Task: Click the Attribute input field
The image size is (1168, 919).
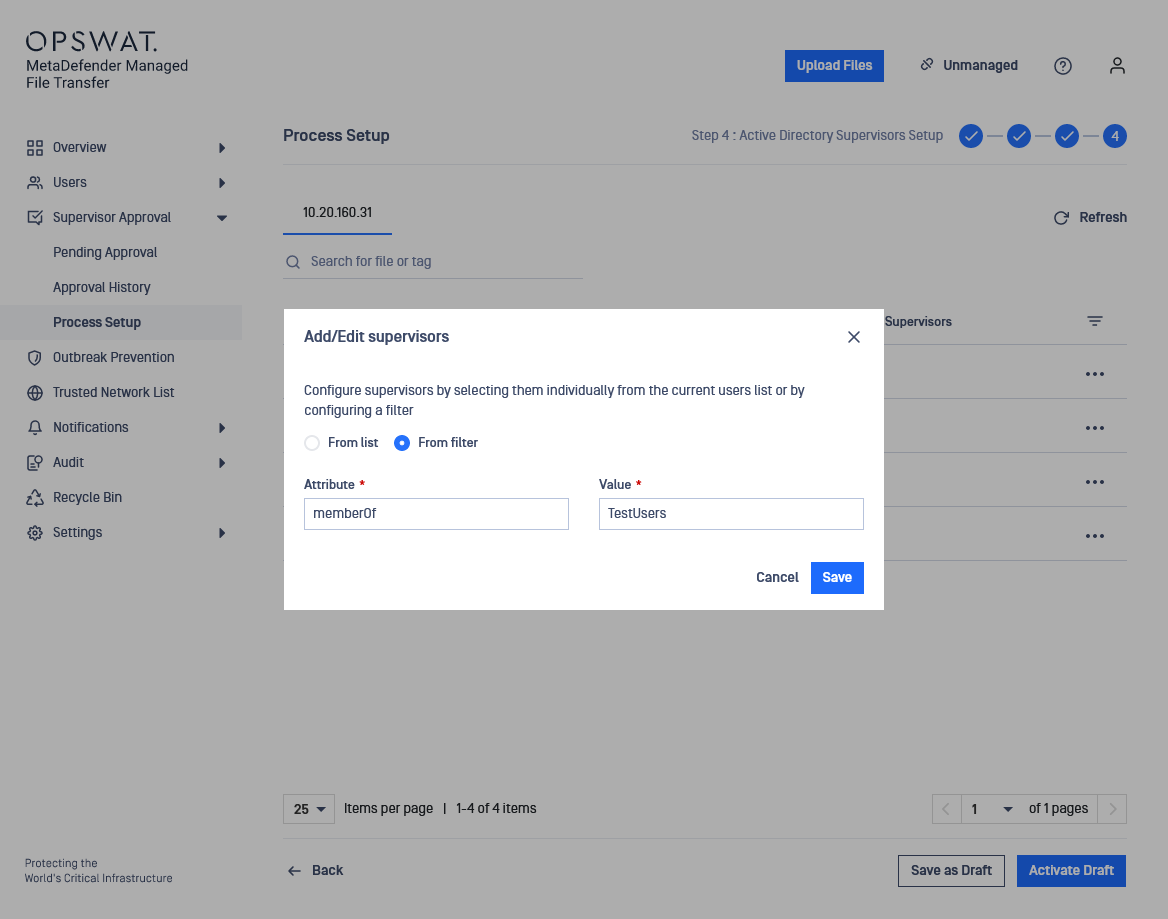Action: pos(436,514)
